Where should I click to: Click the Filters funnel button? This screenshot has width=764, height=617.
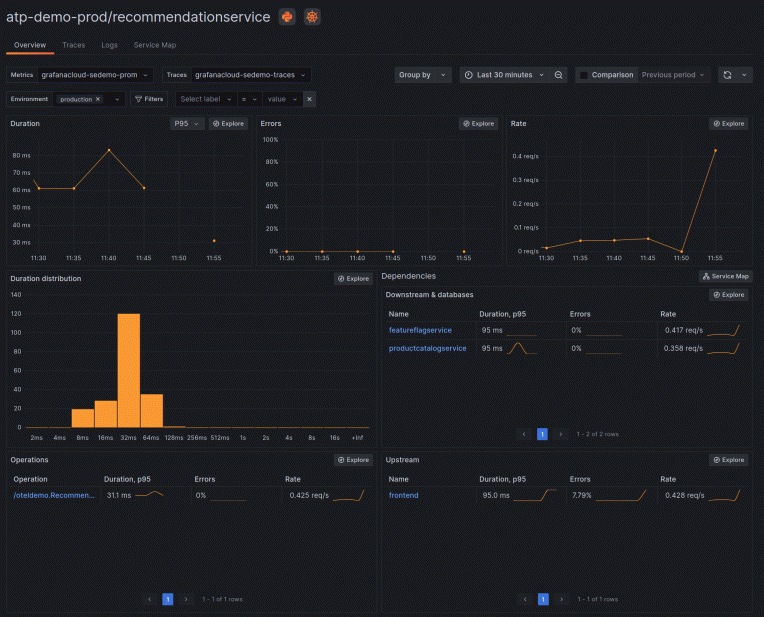point(149,99)
